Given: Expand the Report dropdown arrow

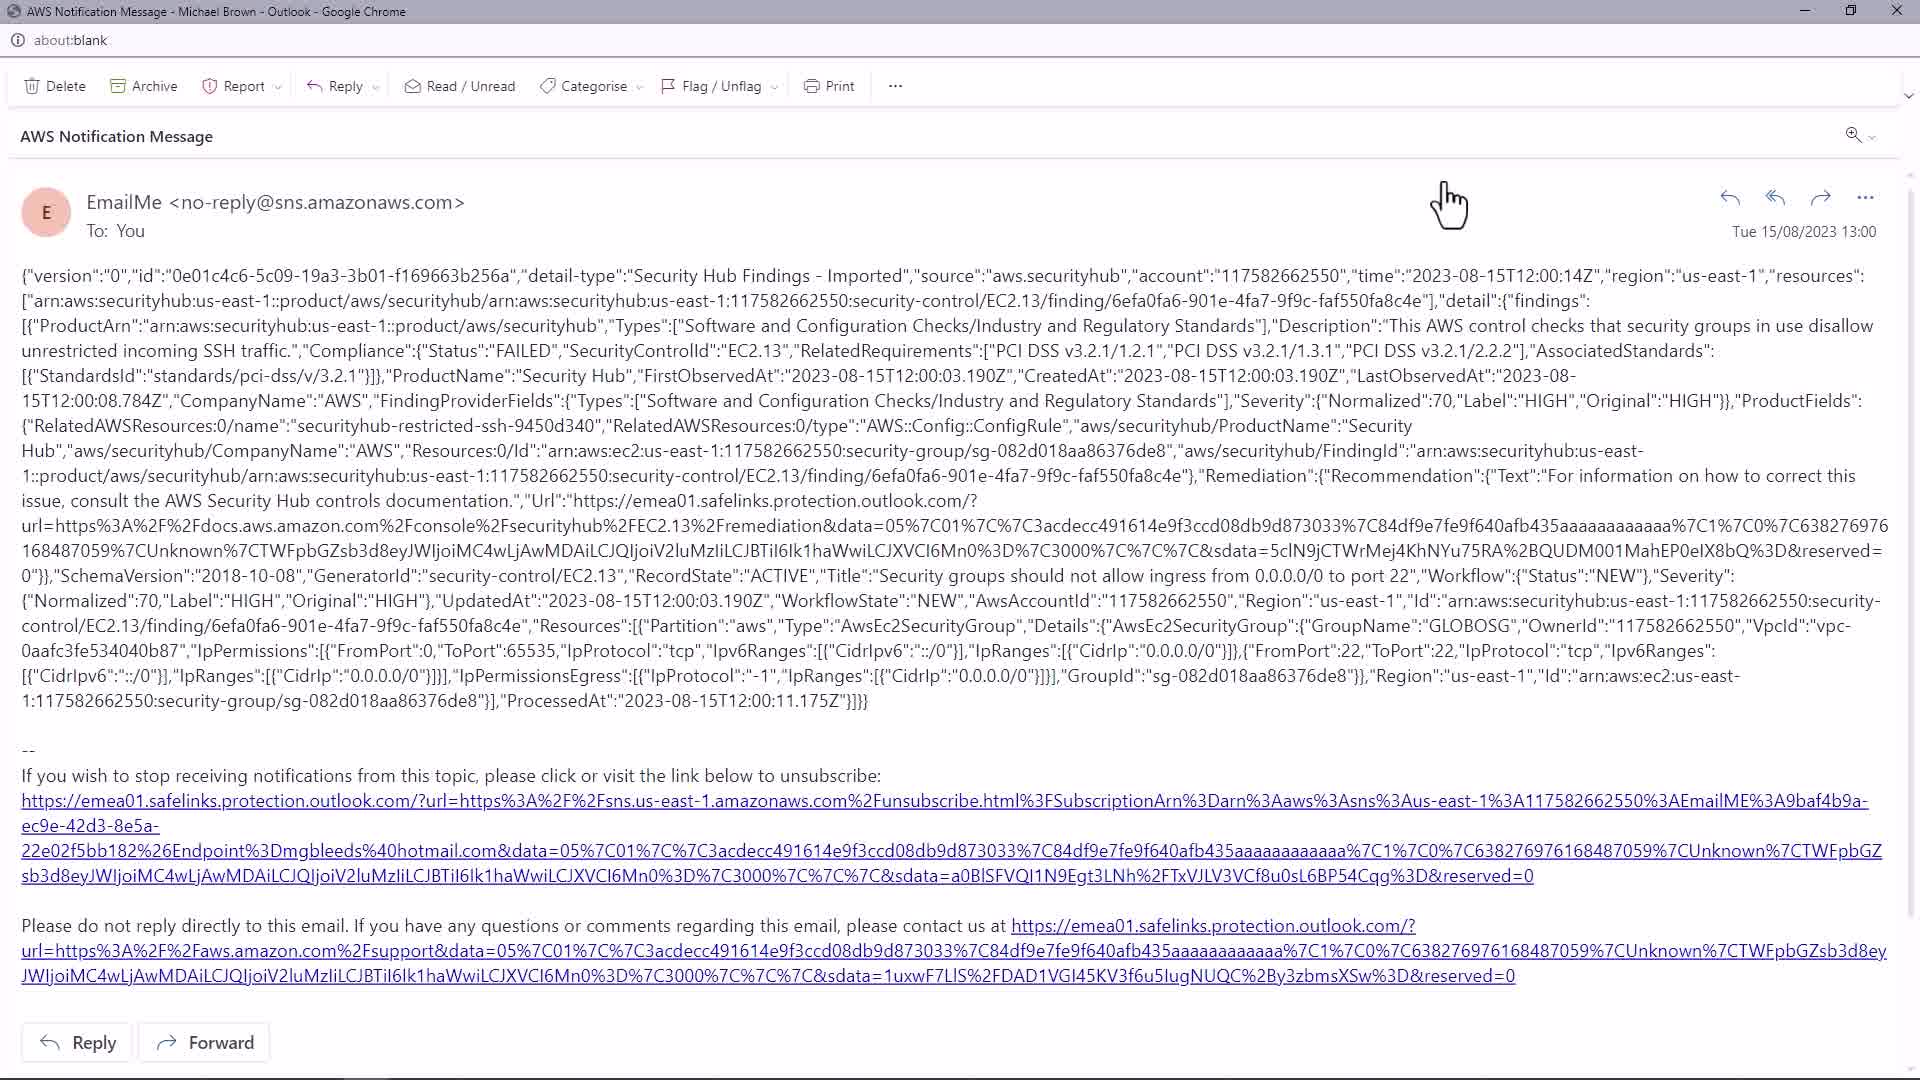Looking at the screenshot, I should pos(278,87).
